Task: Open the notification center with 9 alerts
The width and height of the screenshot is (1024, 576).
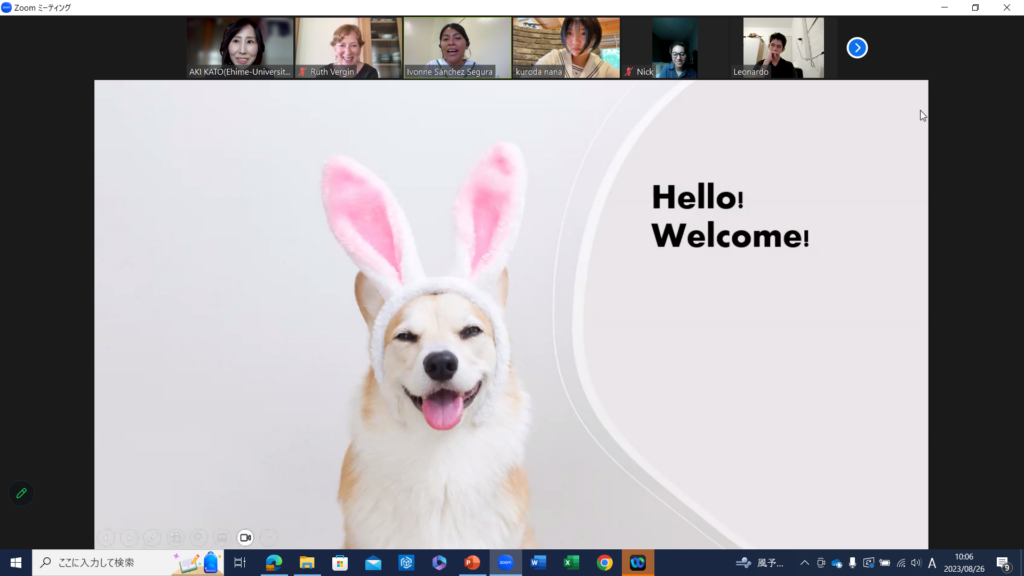Action: (1004, 563)
